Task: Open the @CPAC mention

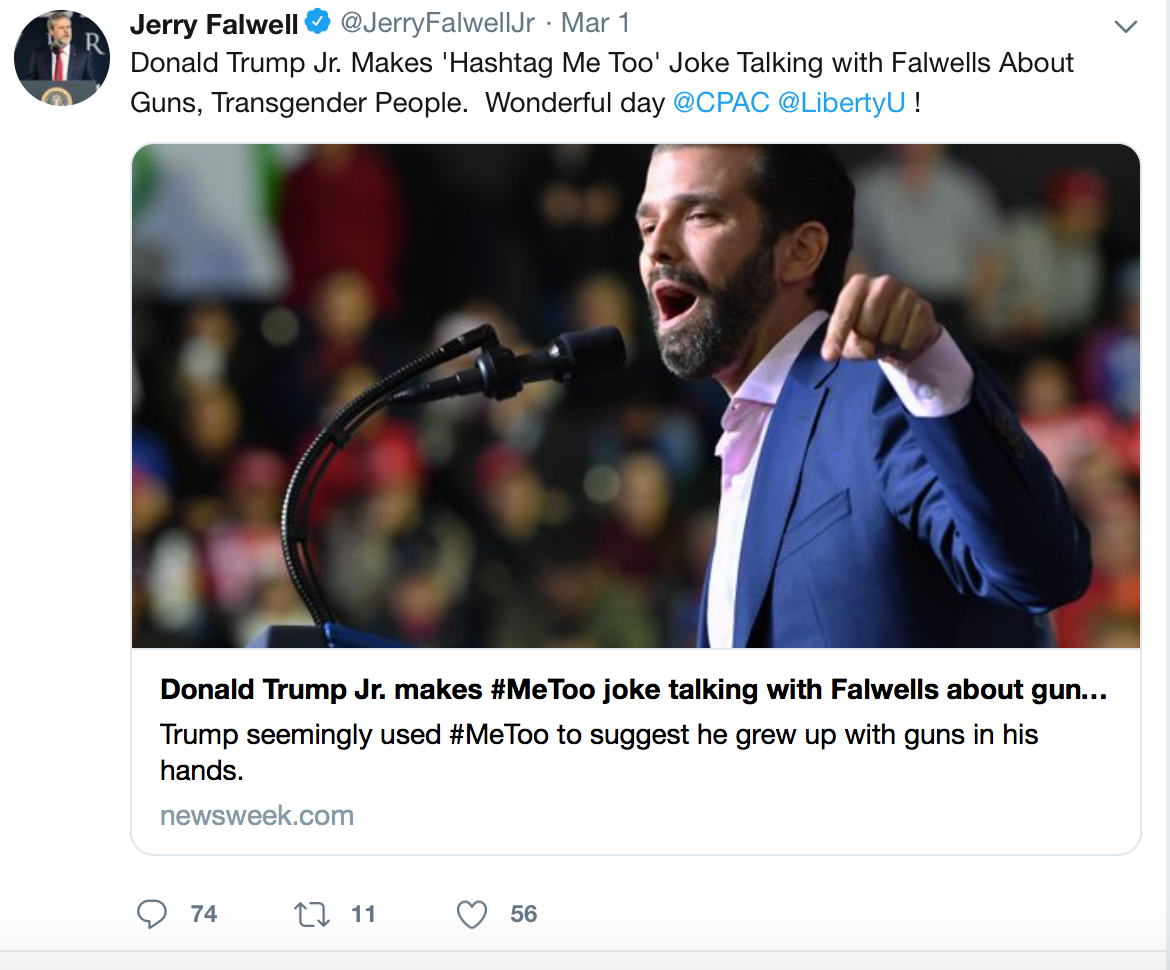Action: (721, 102)
